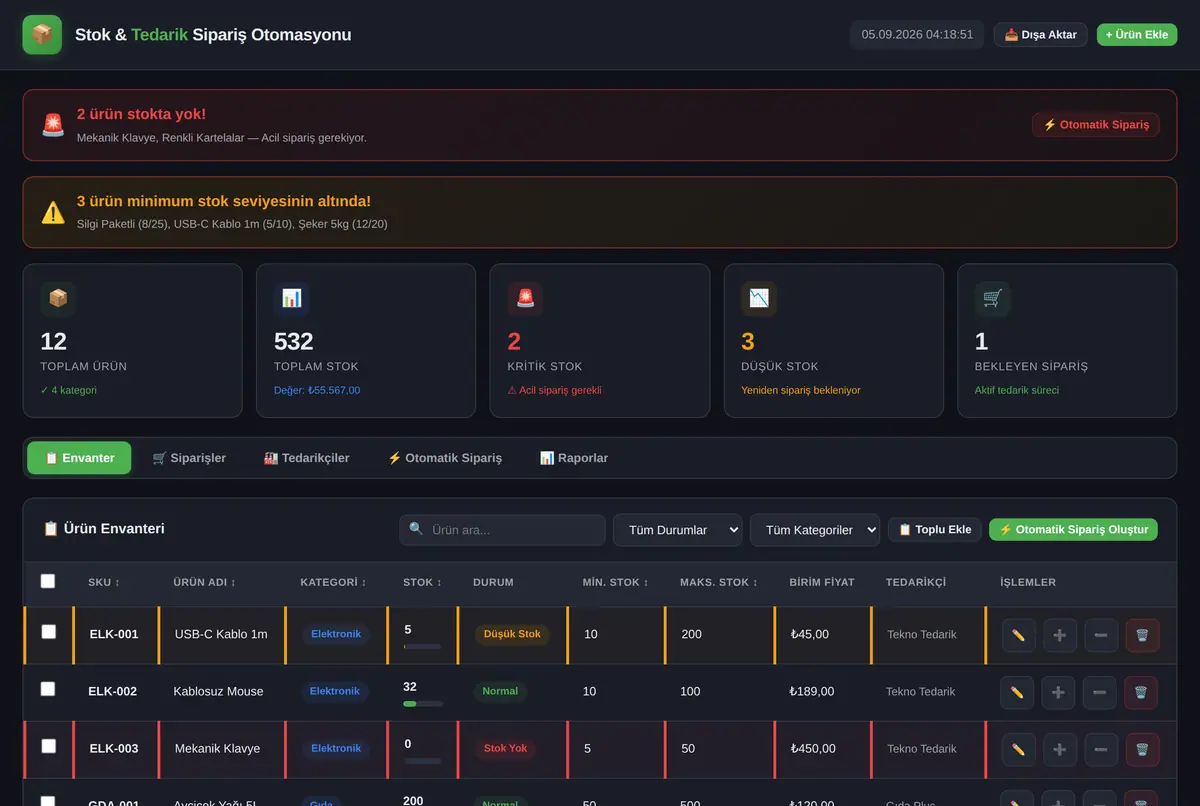1200x806 pixels.
Task: Sort the table by the SKU column header
Action: (104, 582)
